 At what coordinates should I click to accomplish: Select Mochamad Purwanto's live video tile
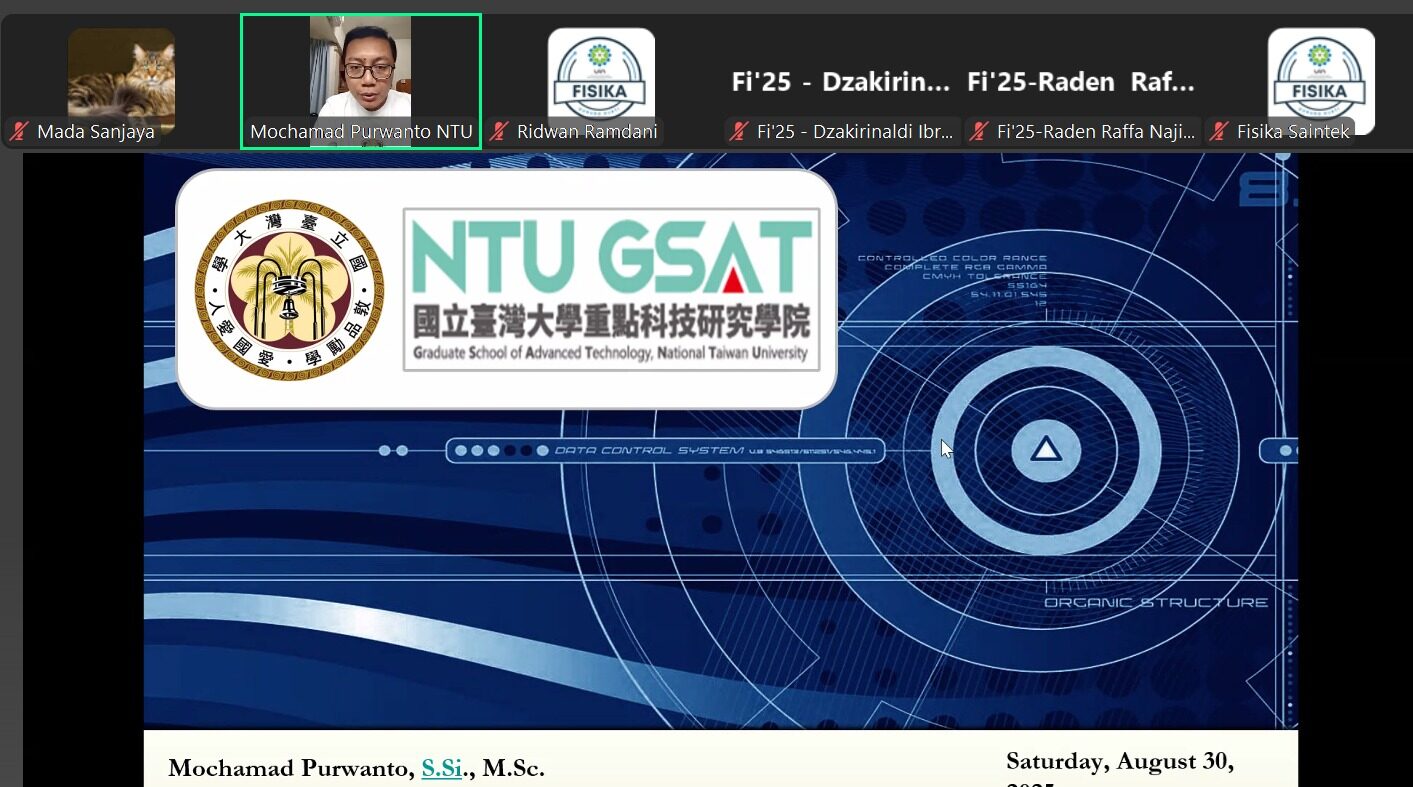tap(360, 70)
